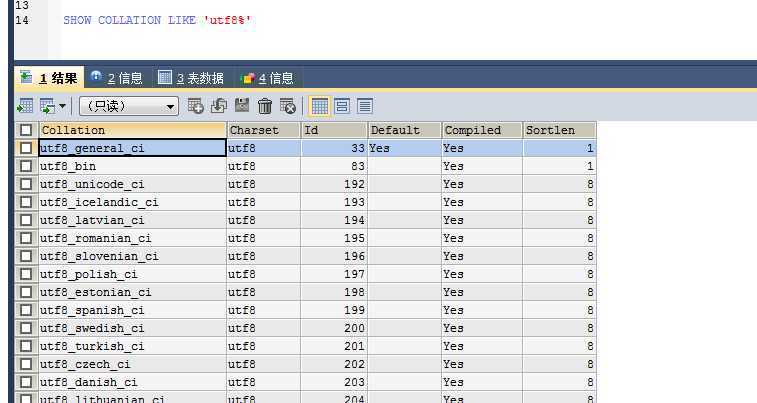Check the utf8_icelandic_ci row checkbox
This screenshot has height=403, width=757.
pos(26,202)
